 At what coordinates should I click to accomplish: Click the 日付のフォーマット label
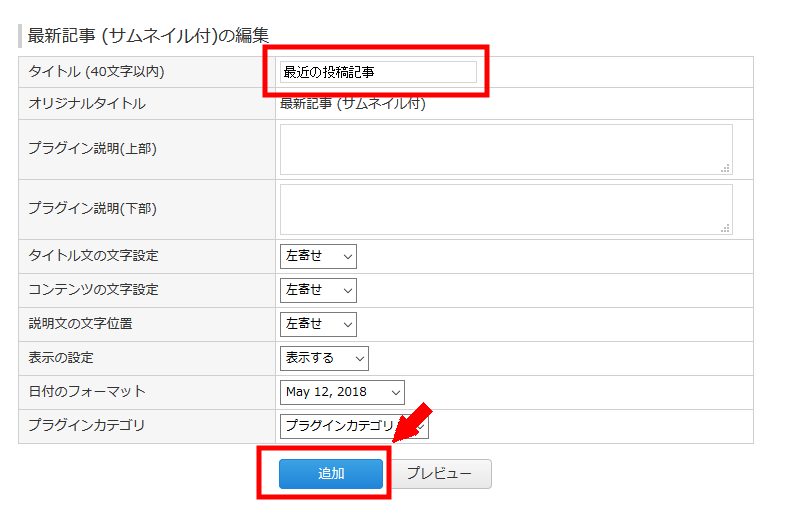pos(87,391)
